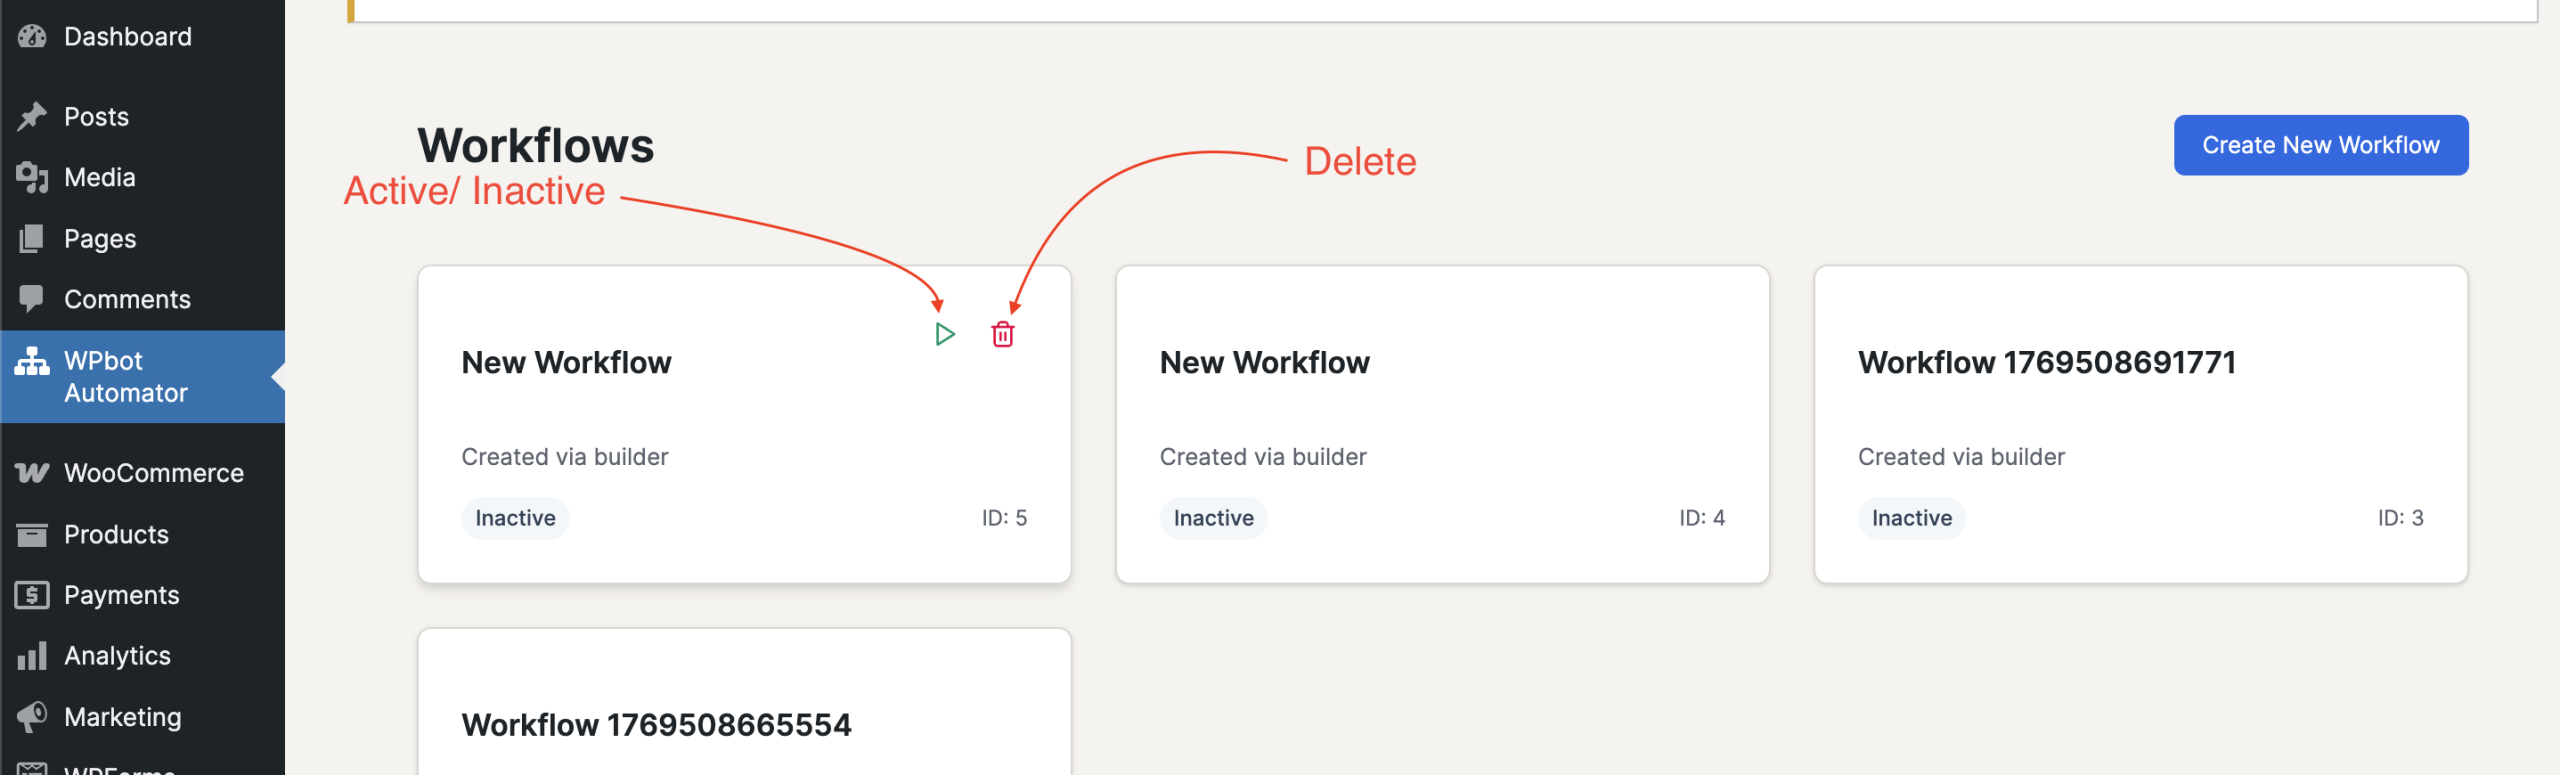This screenshot has width=2560, height=775.
Task: Click Inactive badge on workflow ID 5
Action: (515, 518)
